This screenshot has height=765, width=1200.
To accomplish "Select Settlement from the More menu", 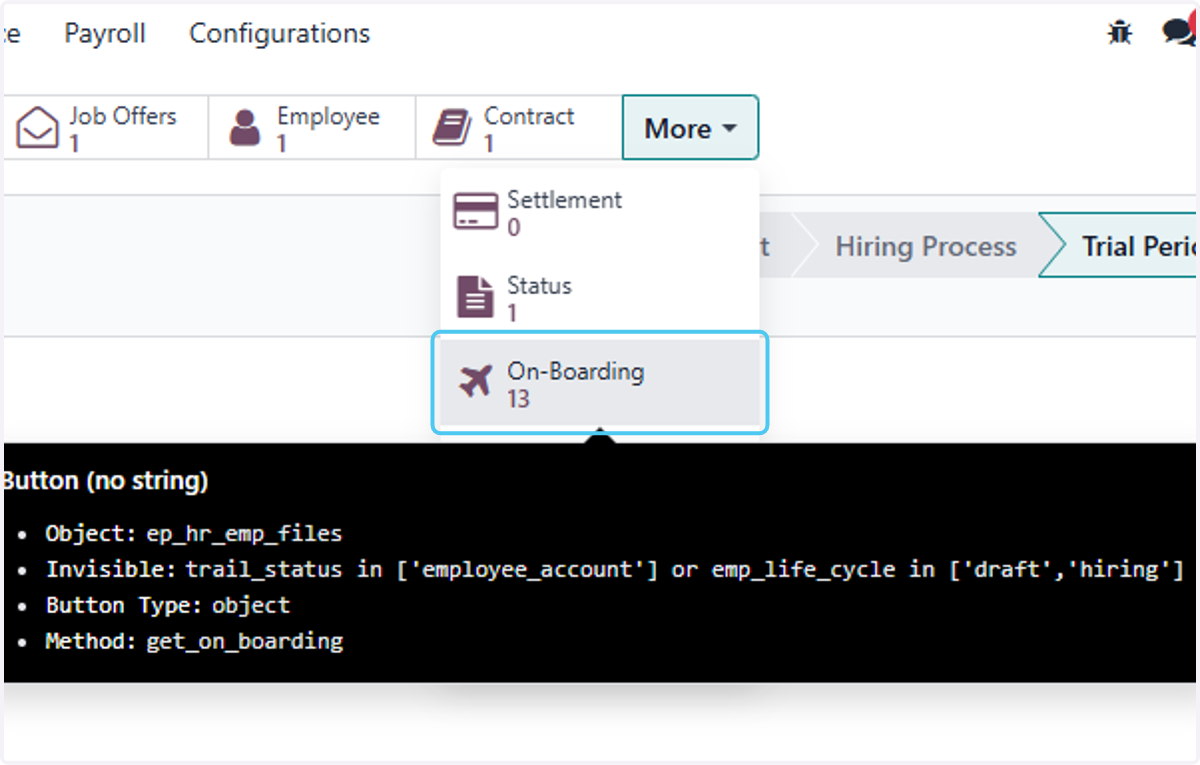I will click(x=600, y=212).
